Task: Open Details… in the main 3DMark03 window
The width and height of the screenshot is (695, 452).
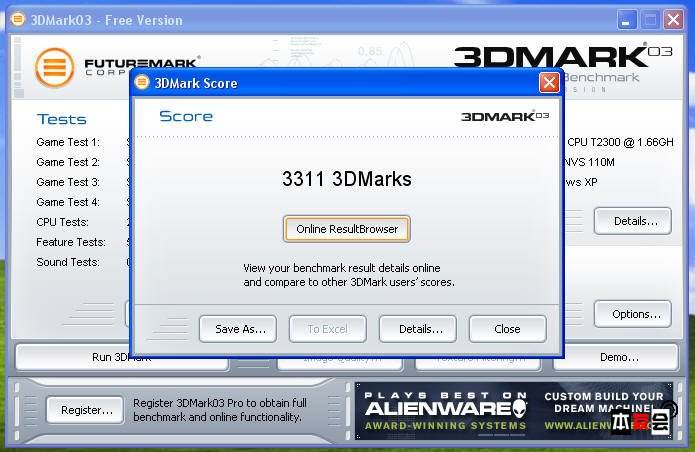Action: tap(633, 221)
